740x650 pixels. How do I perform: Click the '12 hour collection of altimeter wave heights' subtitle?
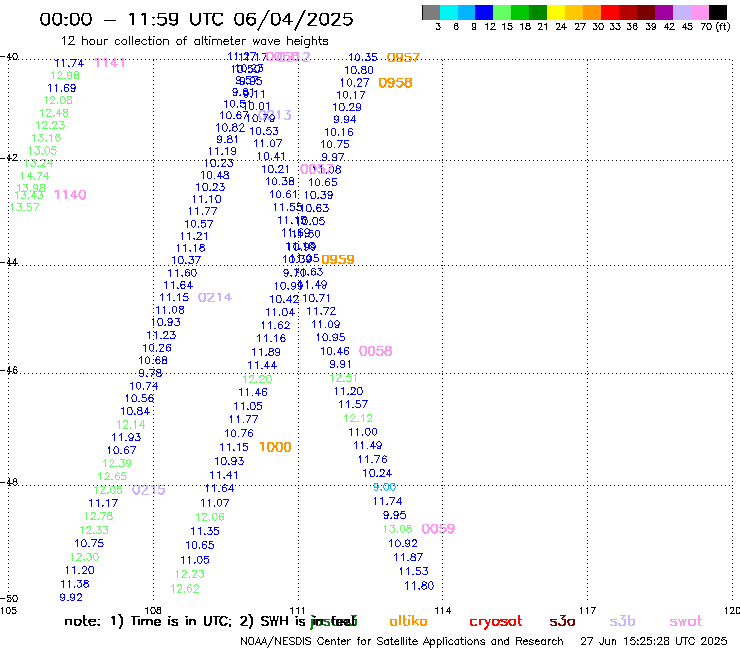click(194, 41)
